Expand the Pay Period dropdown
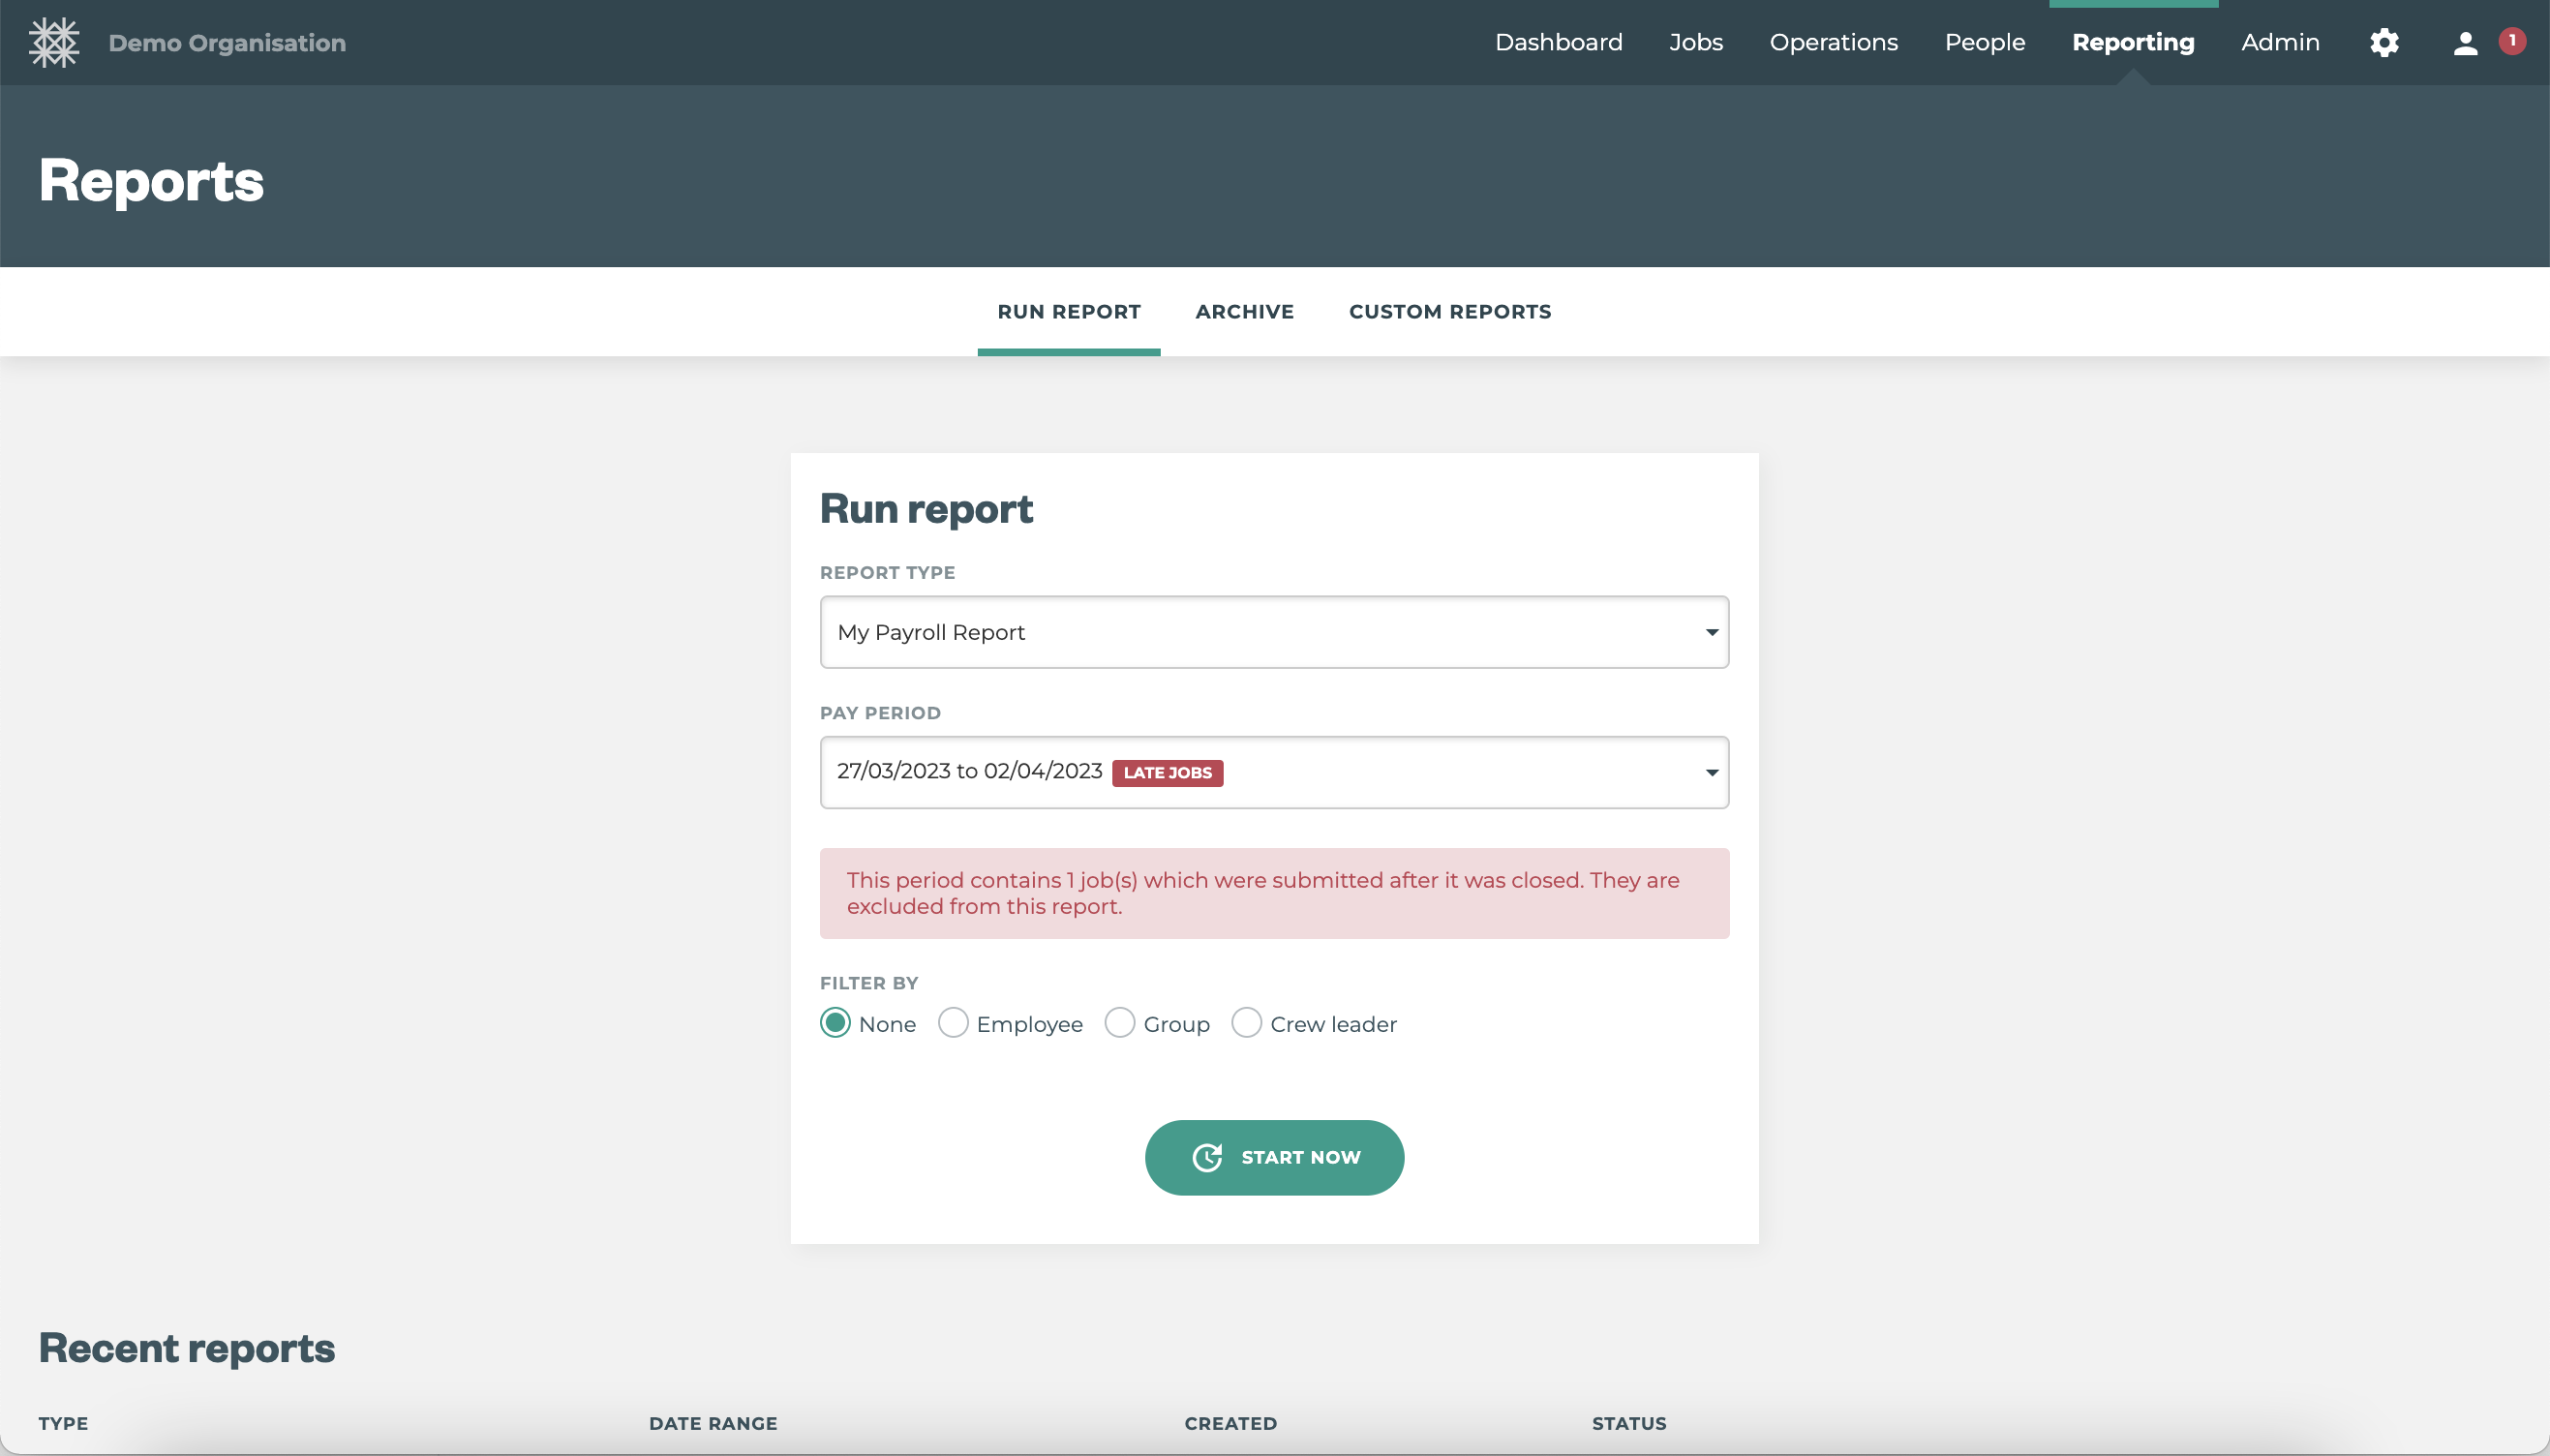This screenshot has height=1456, width=2550. click(x=1274, y=773)
